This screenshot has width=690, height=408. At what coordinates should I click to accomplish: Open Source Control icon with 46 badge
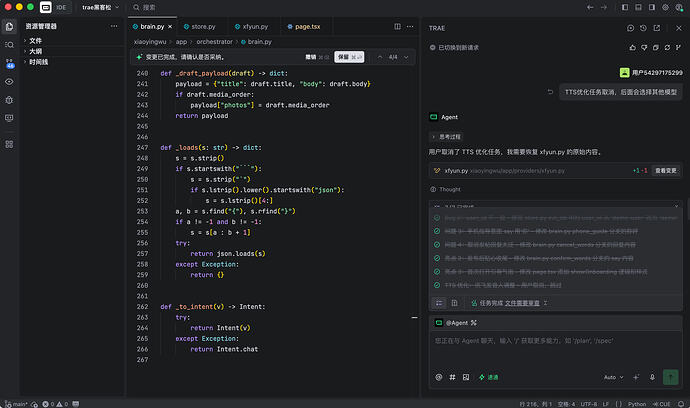click(9, 63)
